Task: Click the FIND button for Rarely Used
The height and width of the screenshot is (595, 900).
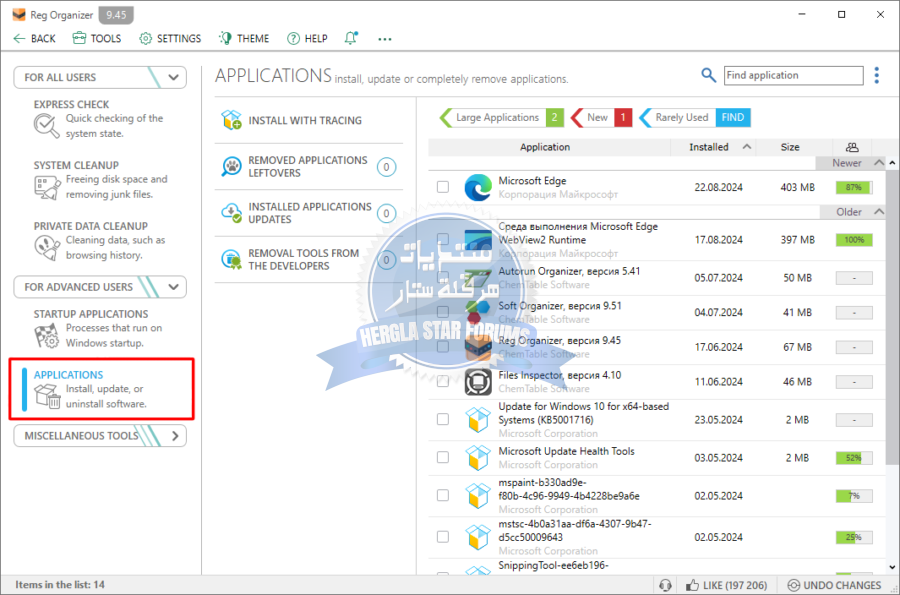Action: 732,117
